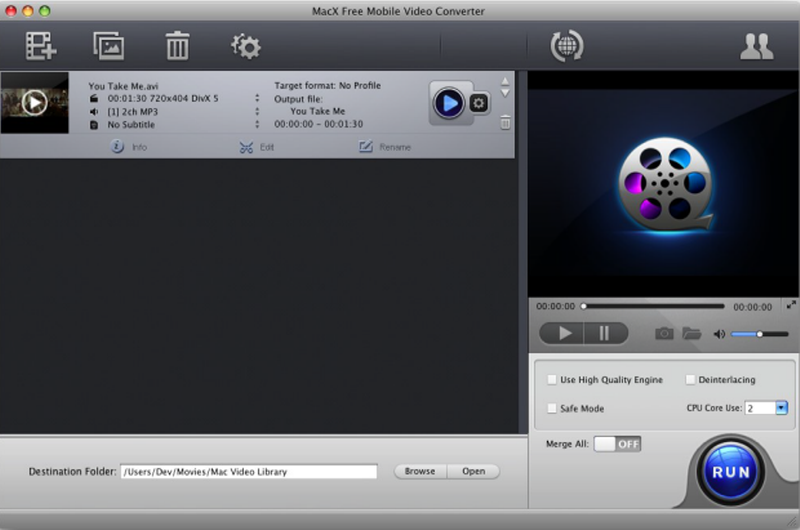Click the video info 00:01:30 720x404 DivX 5

(x=163, y=98)
